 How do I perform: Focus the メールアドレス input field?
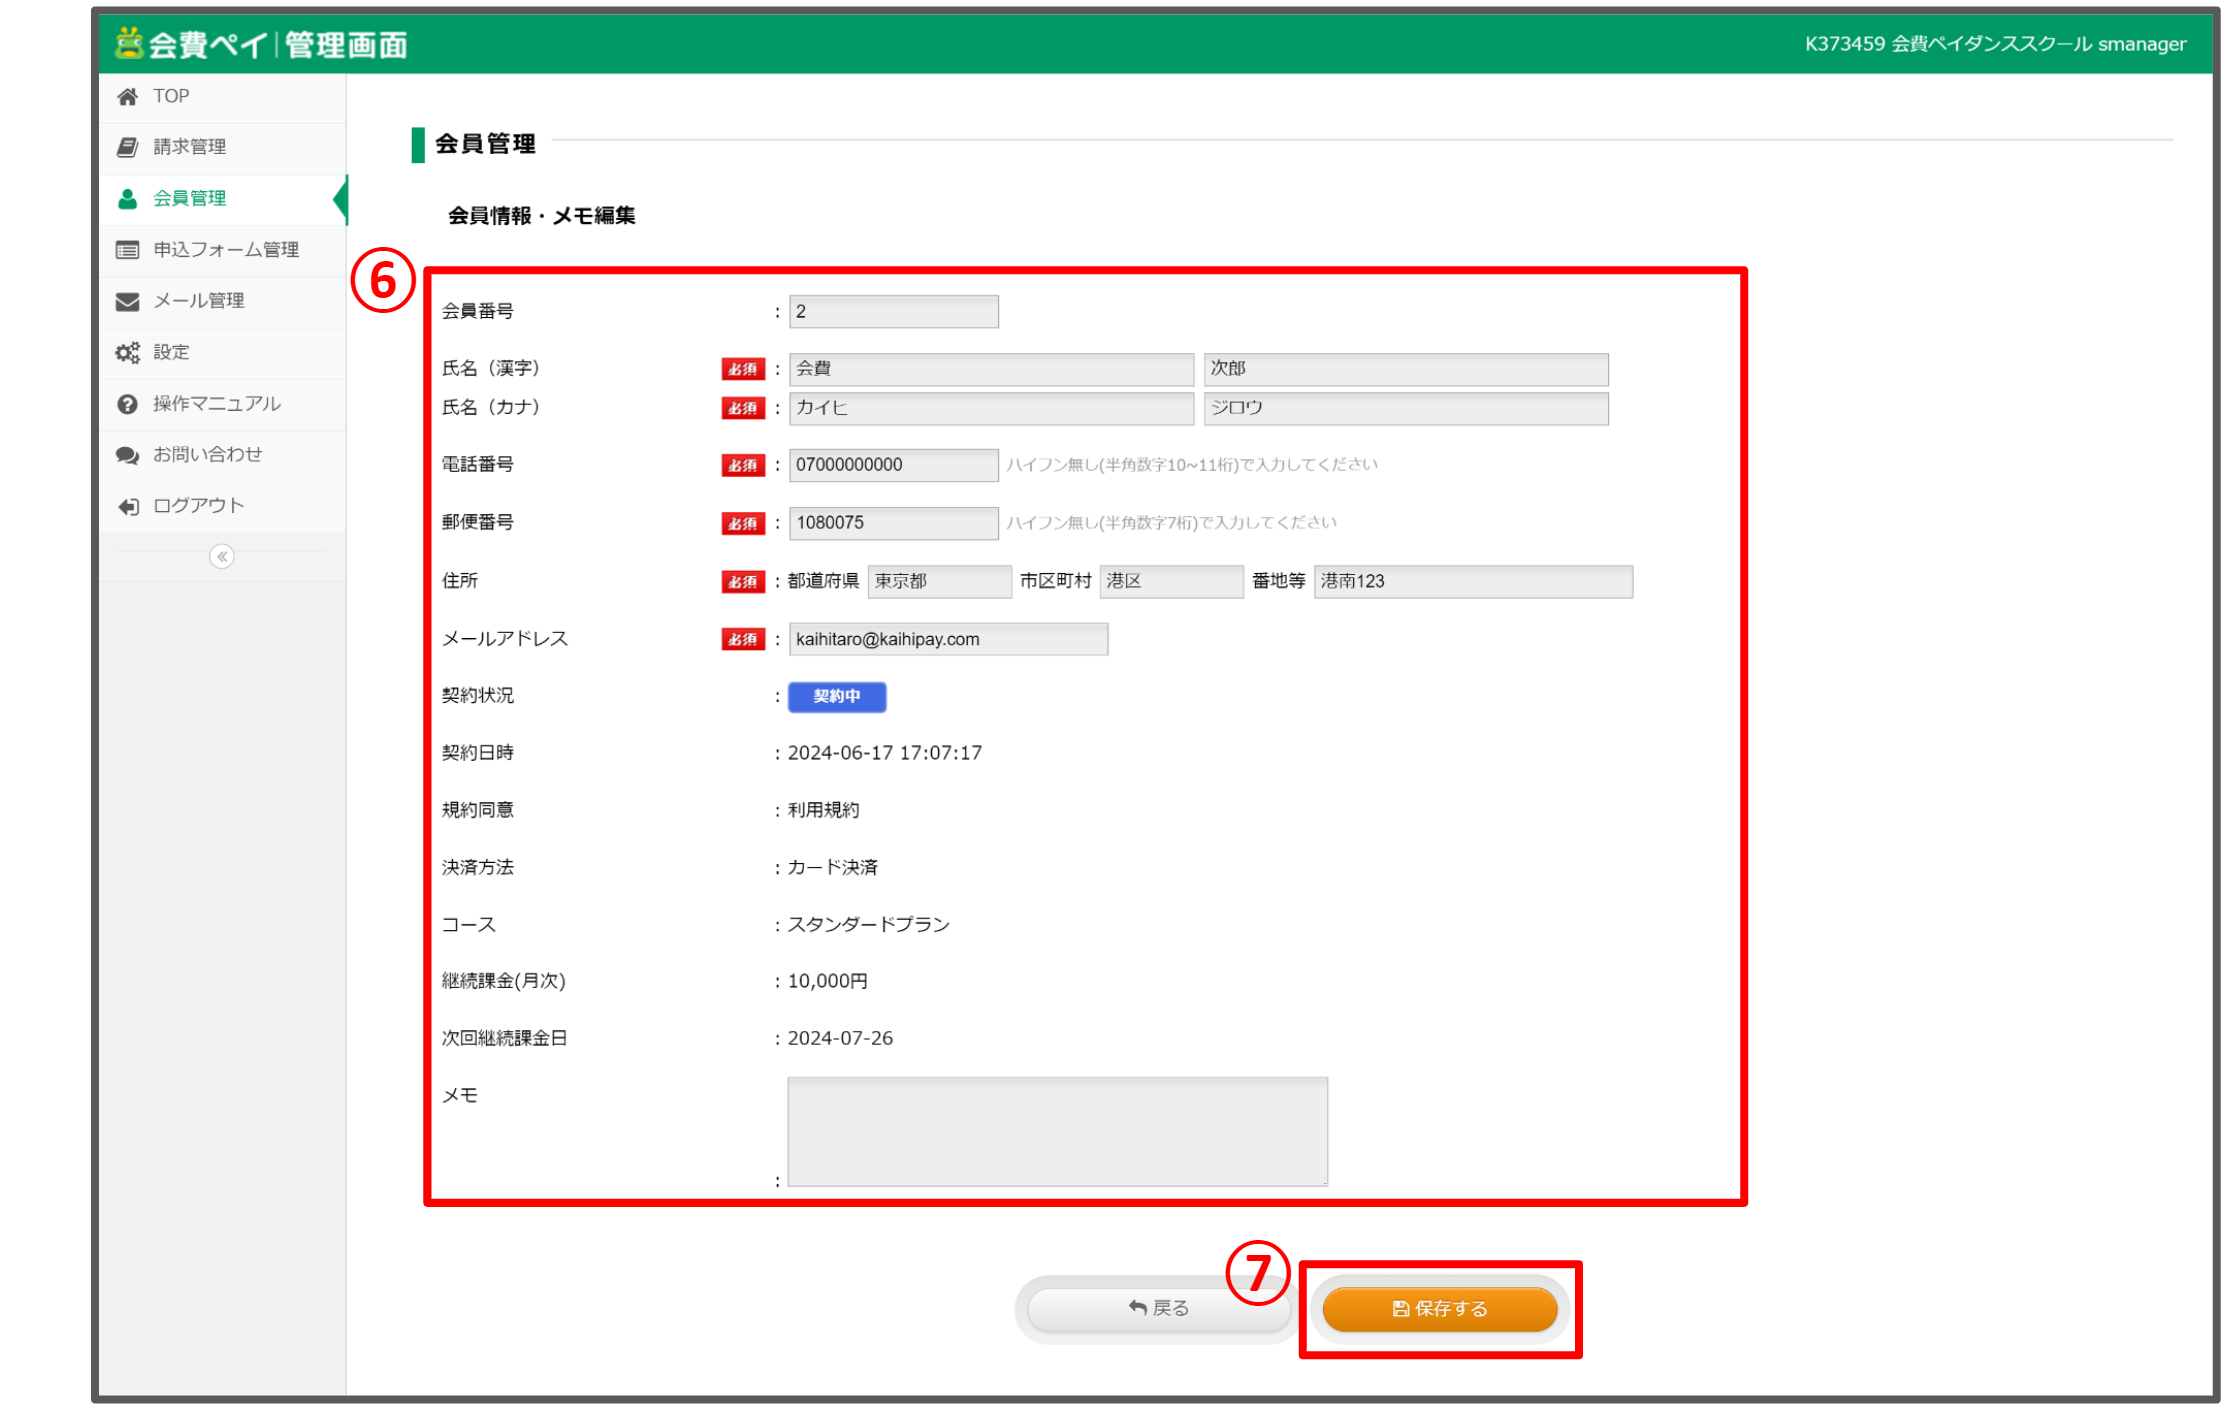click(947, 639)
